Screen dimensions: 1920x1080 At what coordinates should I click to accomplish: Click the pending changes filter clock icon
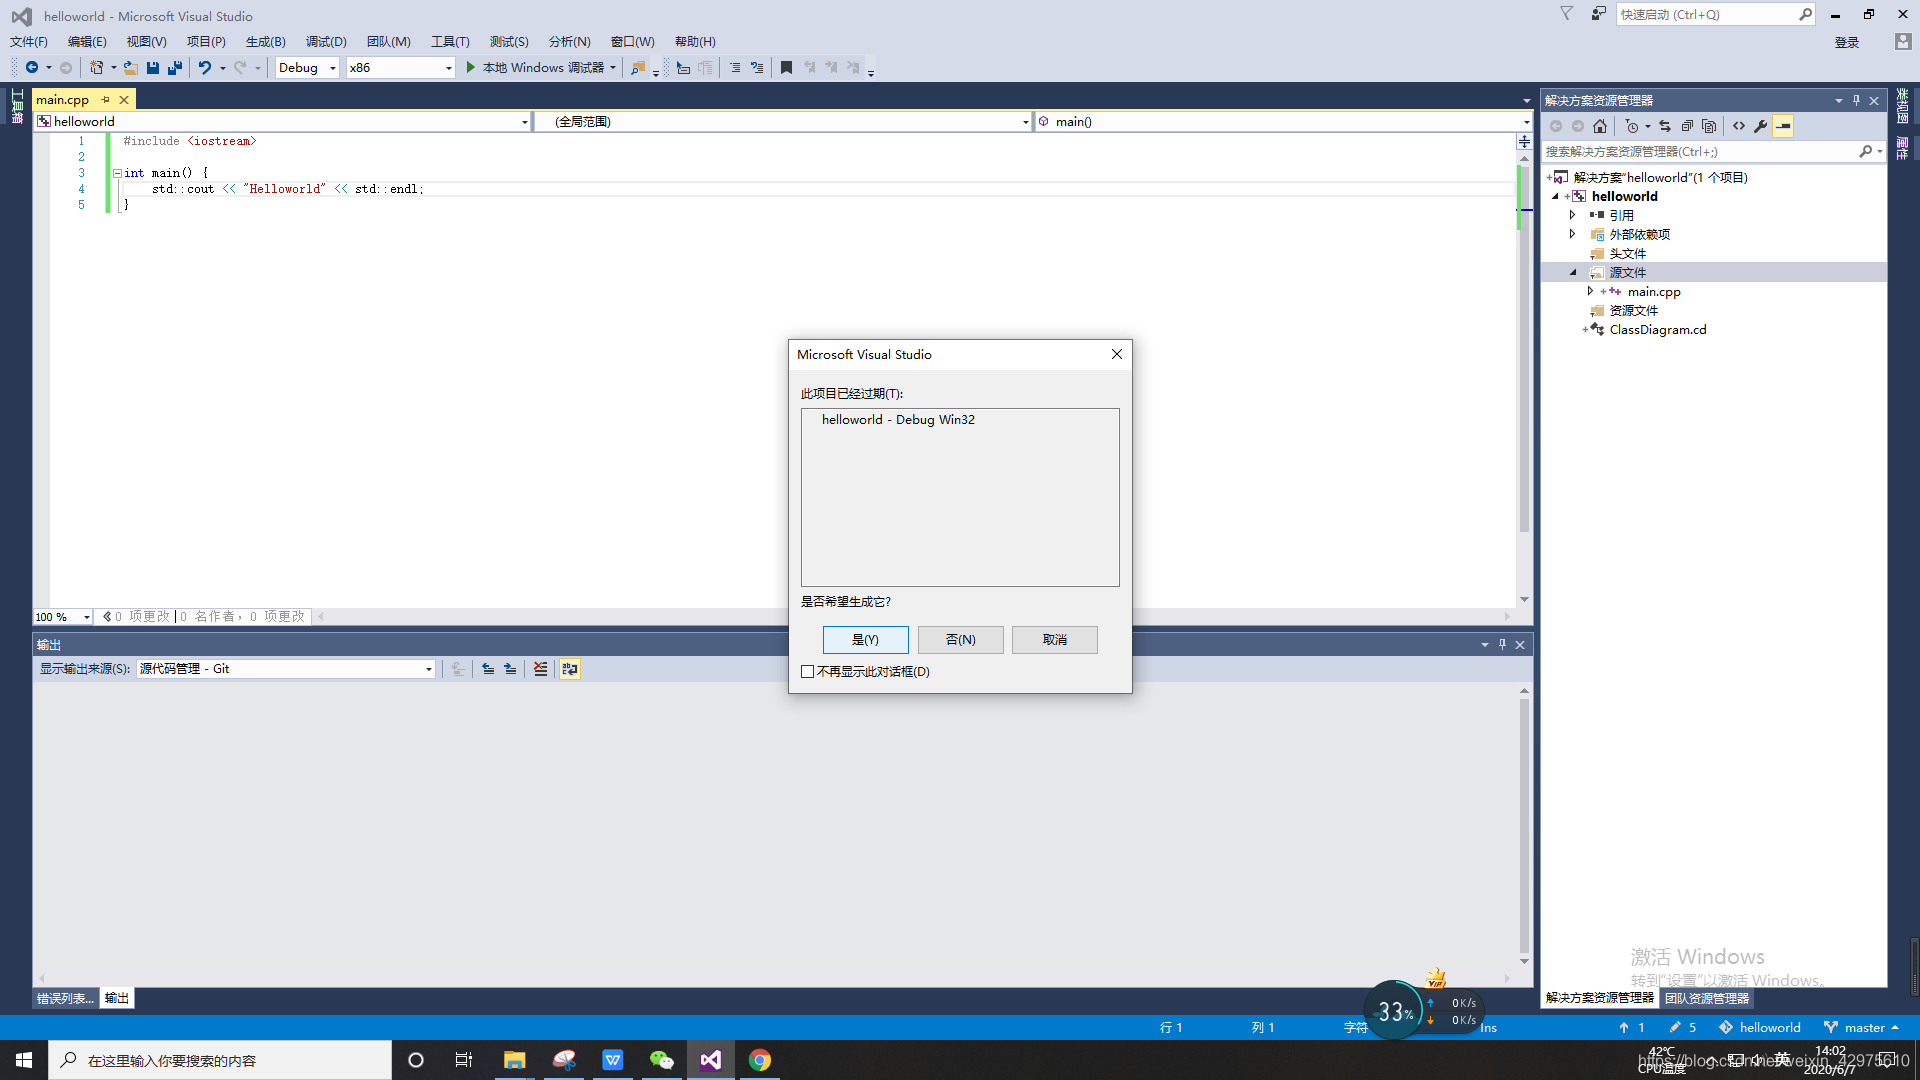pyautogui.click(x=1632, y=126)
